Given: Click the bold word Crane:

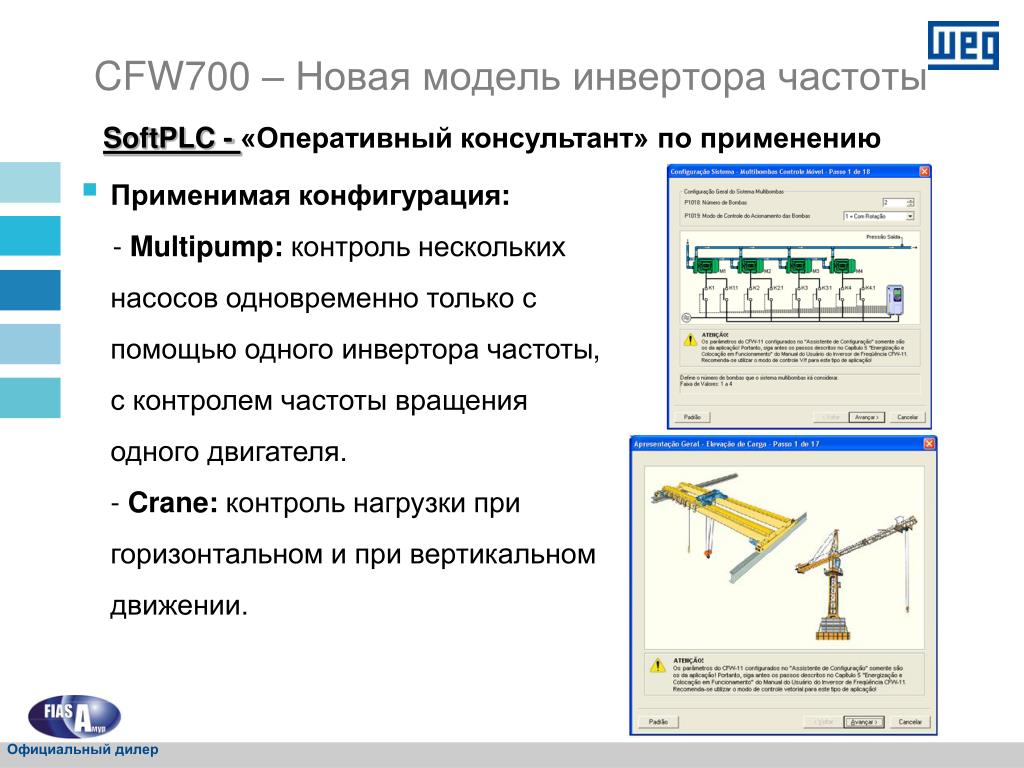Looking at the screenshot, I should point(172,503).
